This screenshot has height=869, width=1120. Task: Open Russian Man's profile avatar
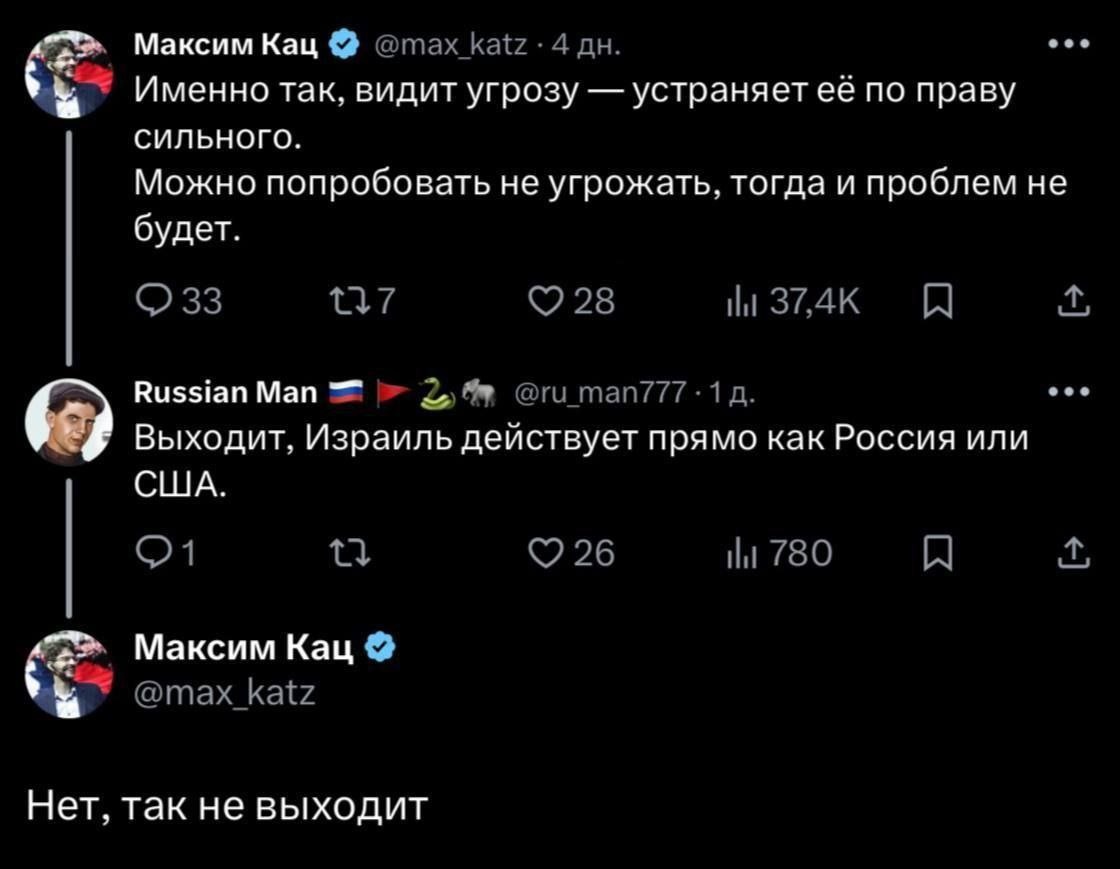pos(69,422)
